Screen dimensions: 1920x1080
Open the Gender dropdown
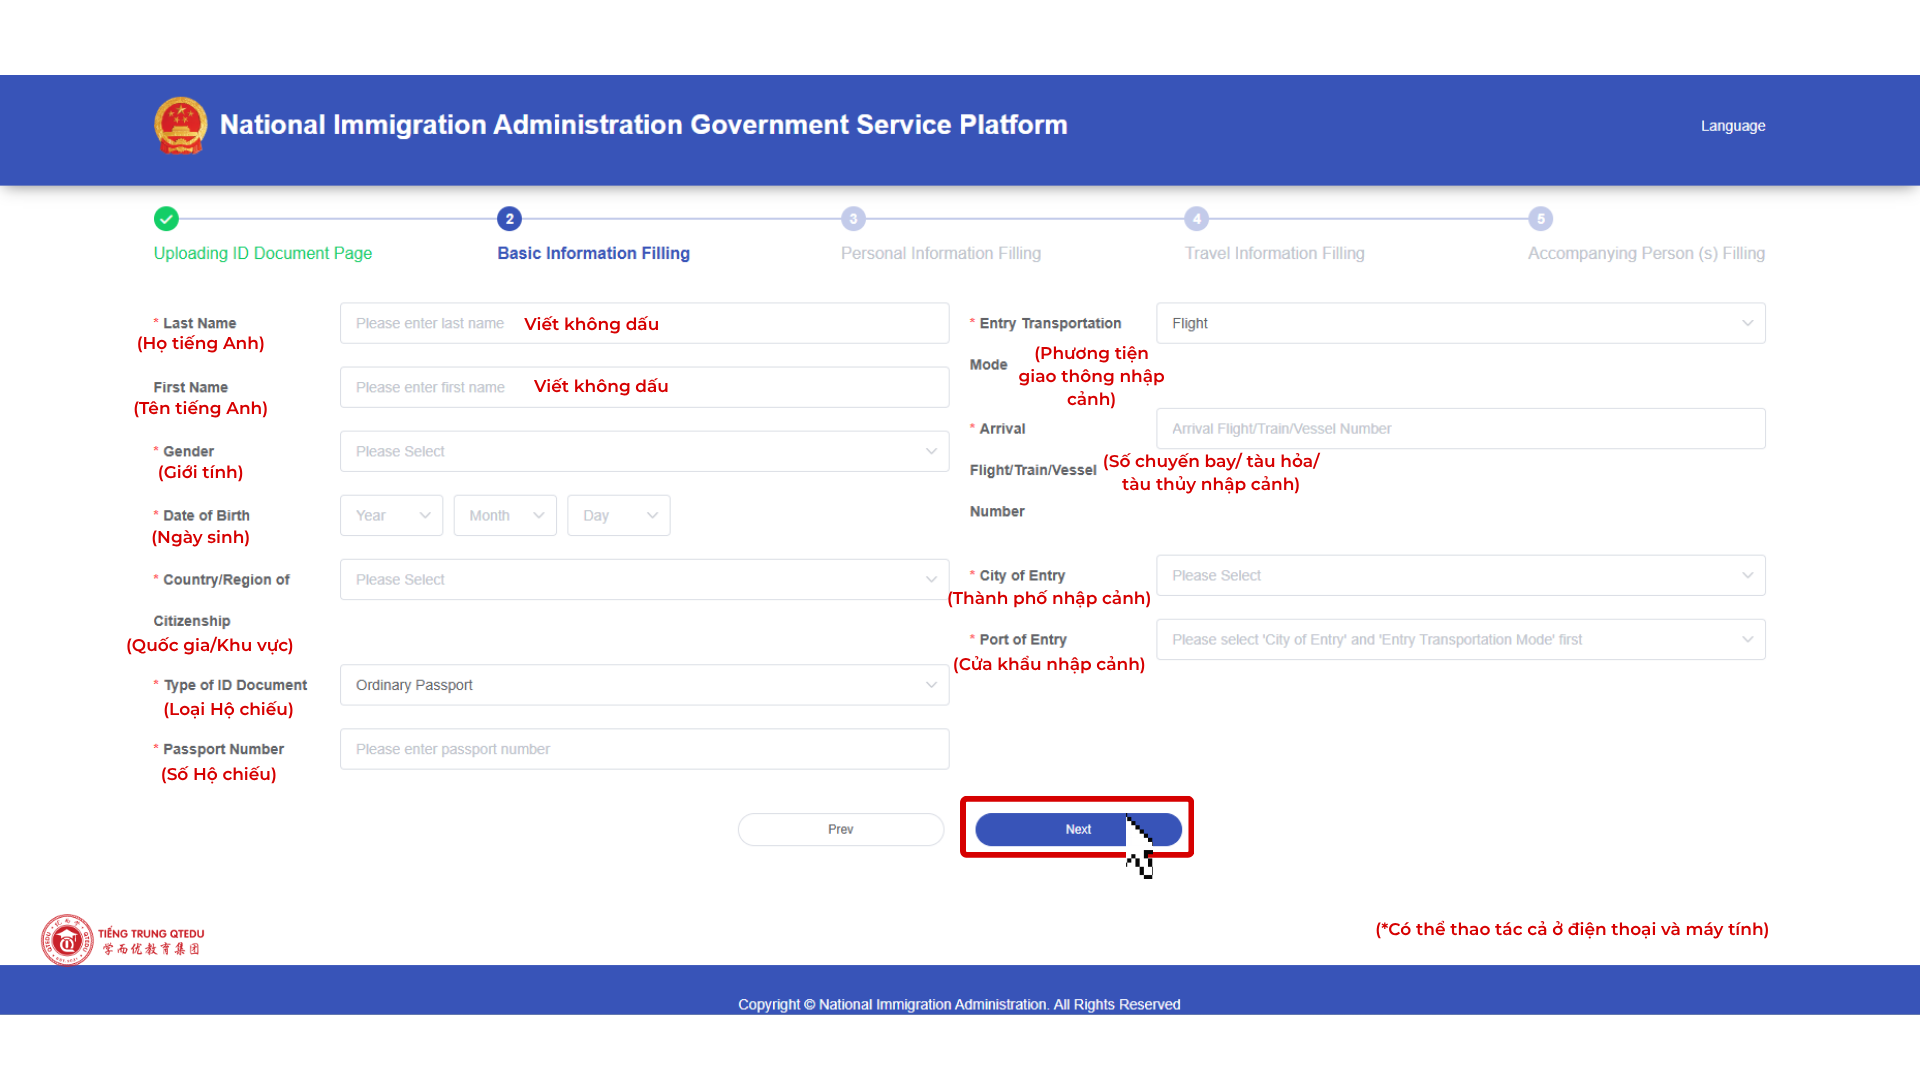tap(644, 451)
